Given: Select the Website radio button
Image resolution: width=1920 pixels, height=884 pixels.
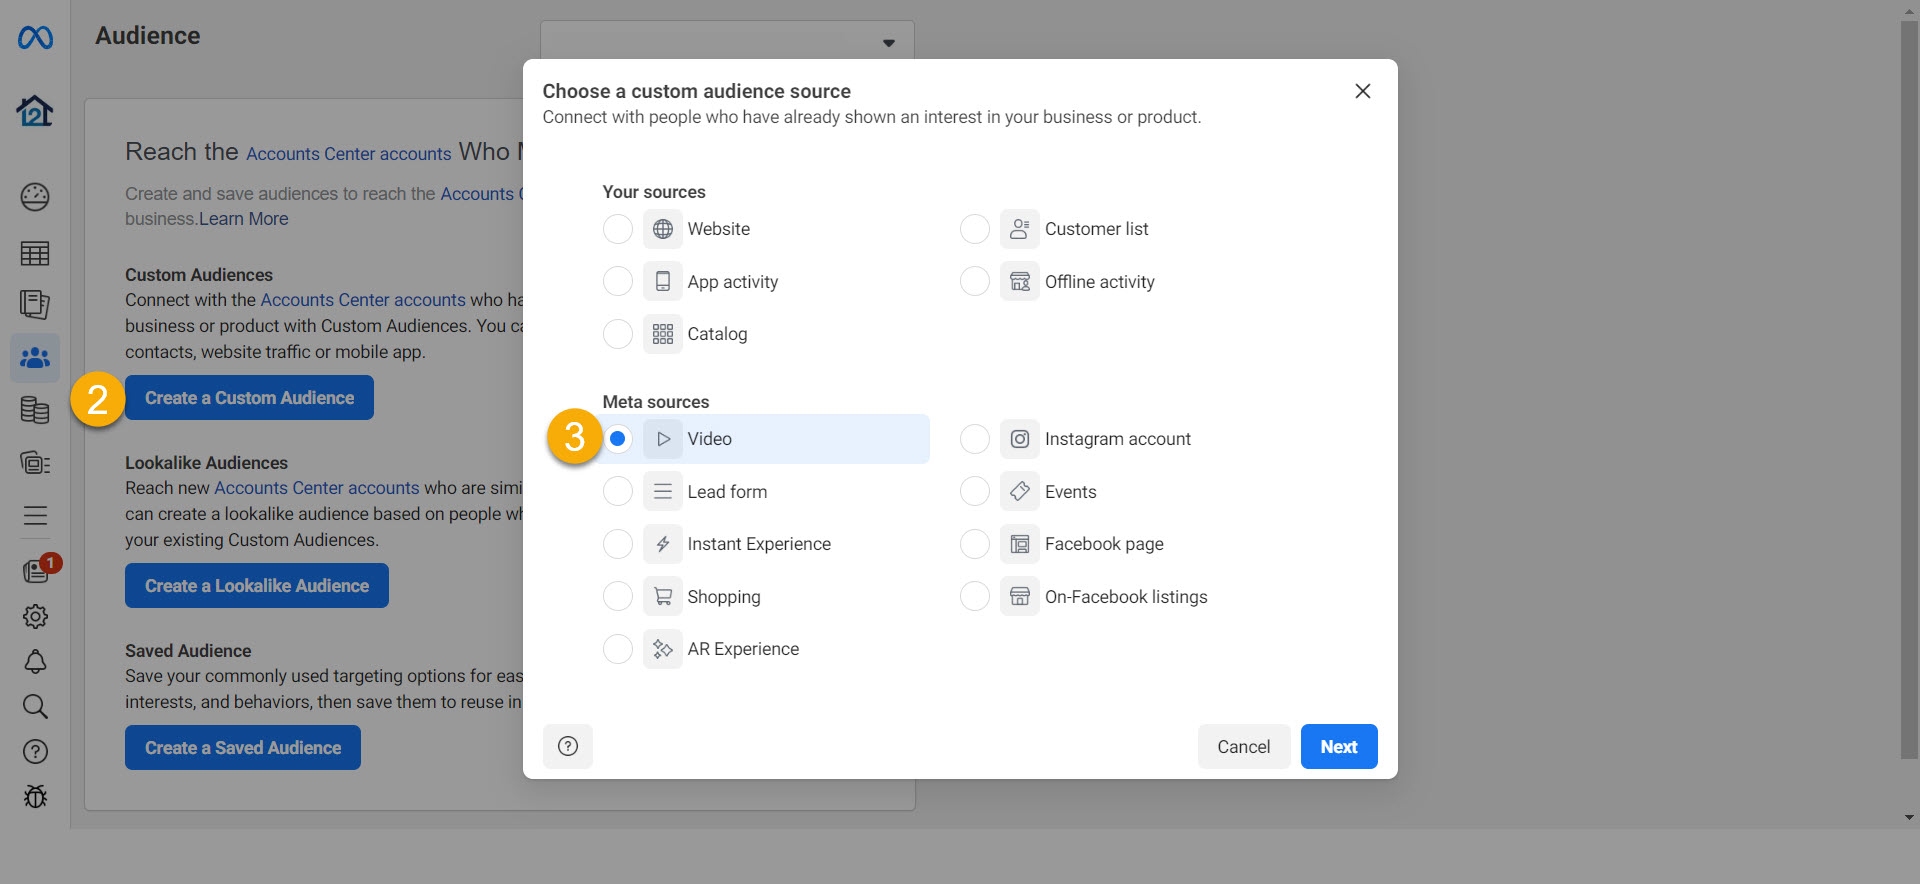Looking at the screenshot, I should coord(618,229).
